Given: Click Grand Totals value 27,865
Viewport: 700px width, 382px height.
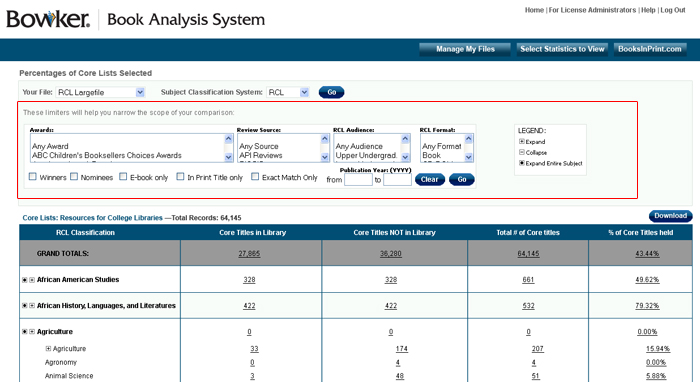Looking at the screenshot, I should [249, 253].
